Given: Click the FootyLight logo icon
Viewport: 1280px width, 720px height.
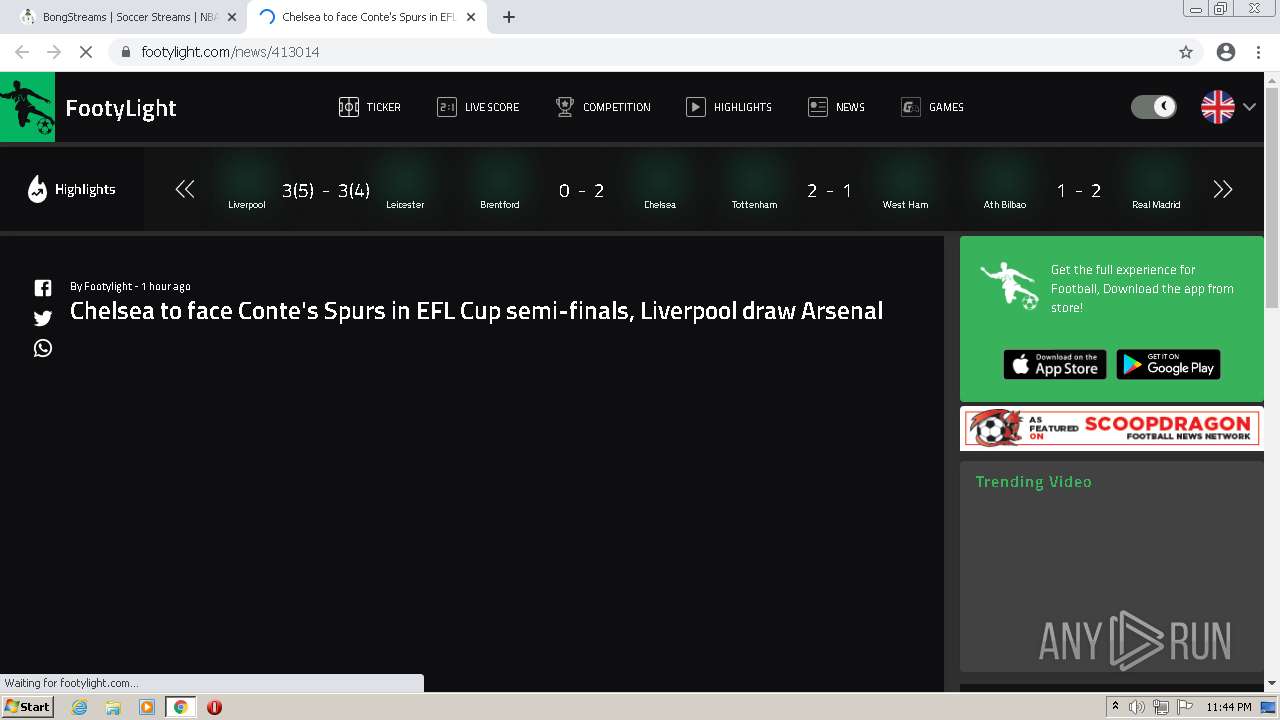Looking at the screenshot, I should click(x=28, y=107).
